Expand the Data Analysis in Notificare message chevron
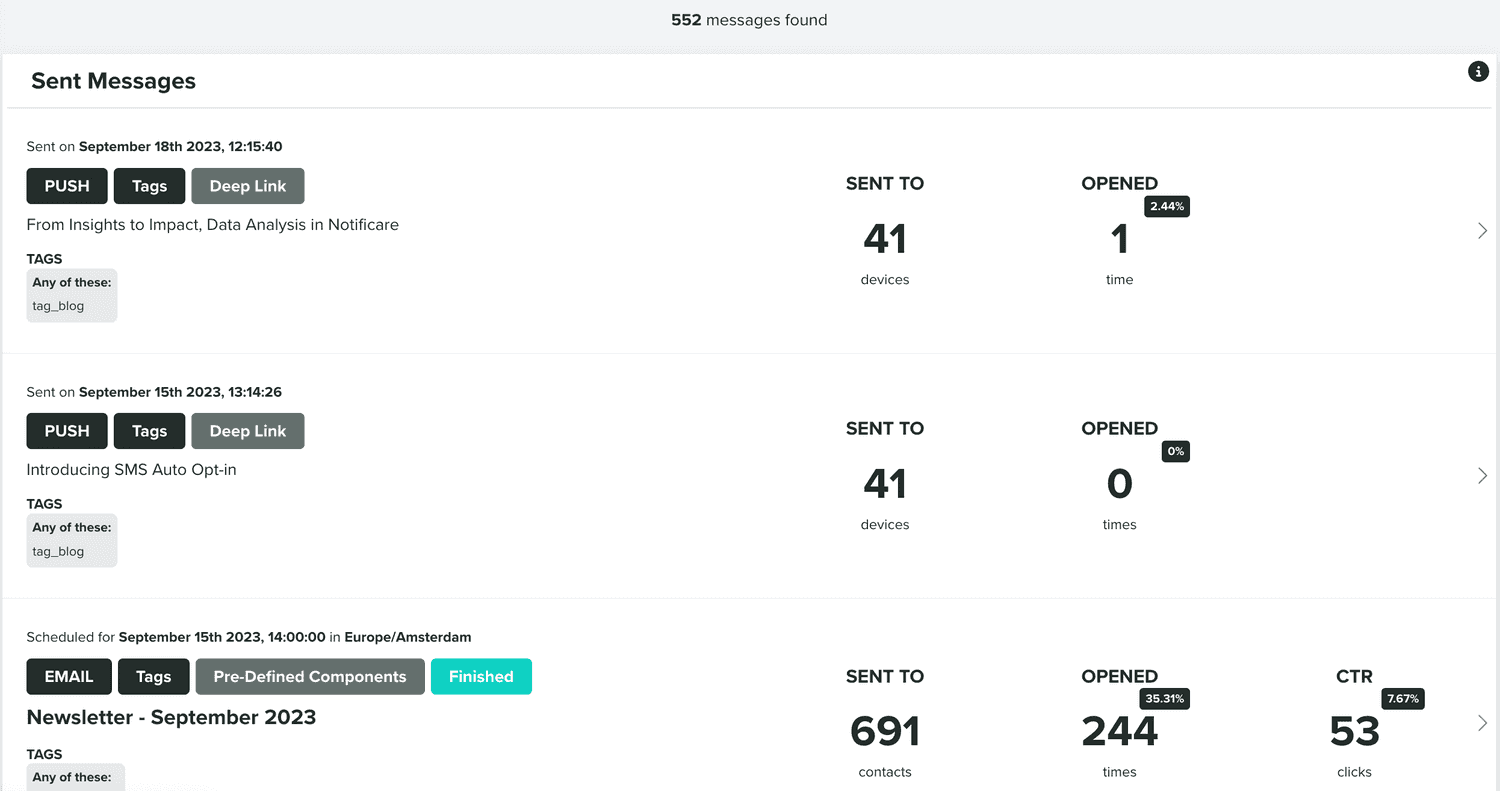The height and width of the screenshot is (791, 1500). coord(1482,231)
